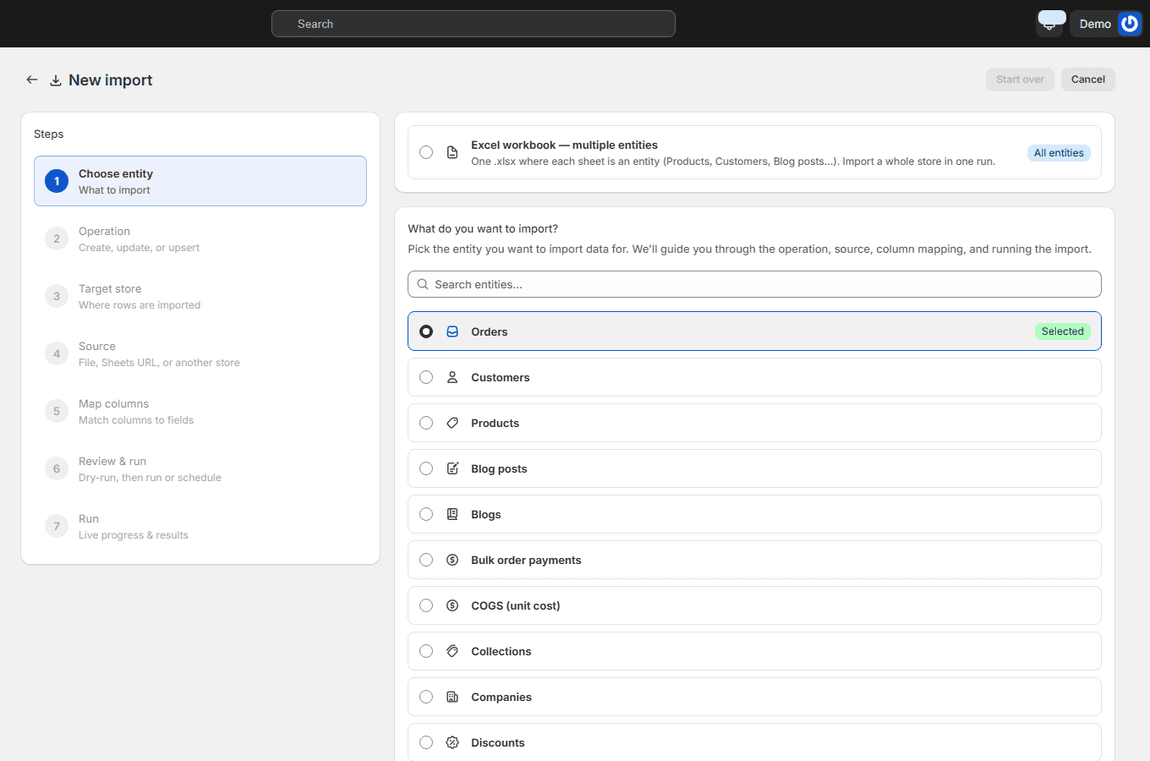Open the chat bubble icon in top bar
This screenshot has width=1150, height=761.
[x=1051, y=22]
